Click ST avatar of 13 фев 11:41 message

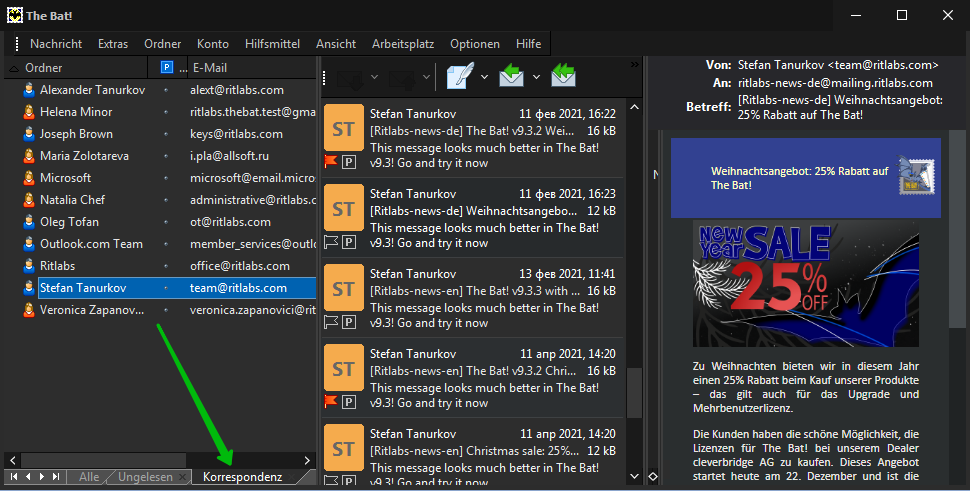pos(343,289)
